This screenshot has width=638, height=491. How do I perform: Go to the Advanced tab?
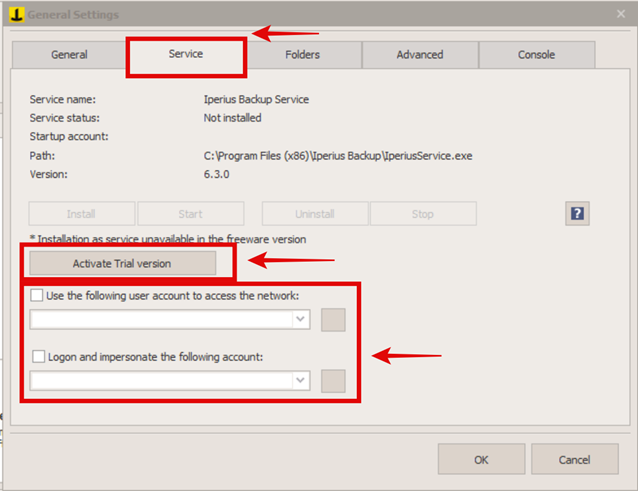coord(420,55)
